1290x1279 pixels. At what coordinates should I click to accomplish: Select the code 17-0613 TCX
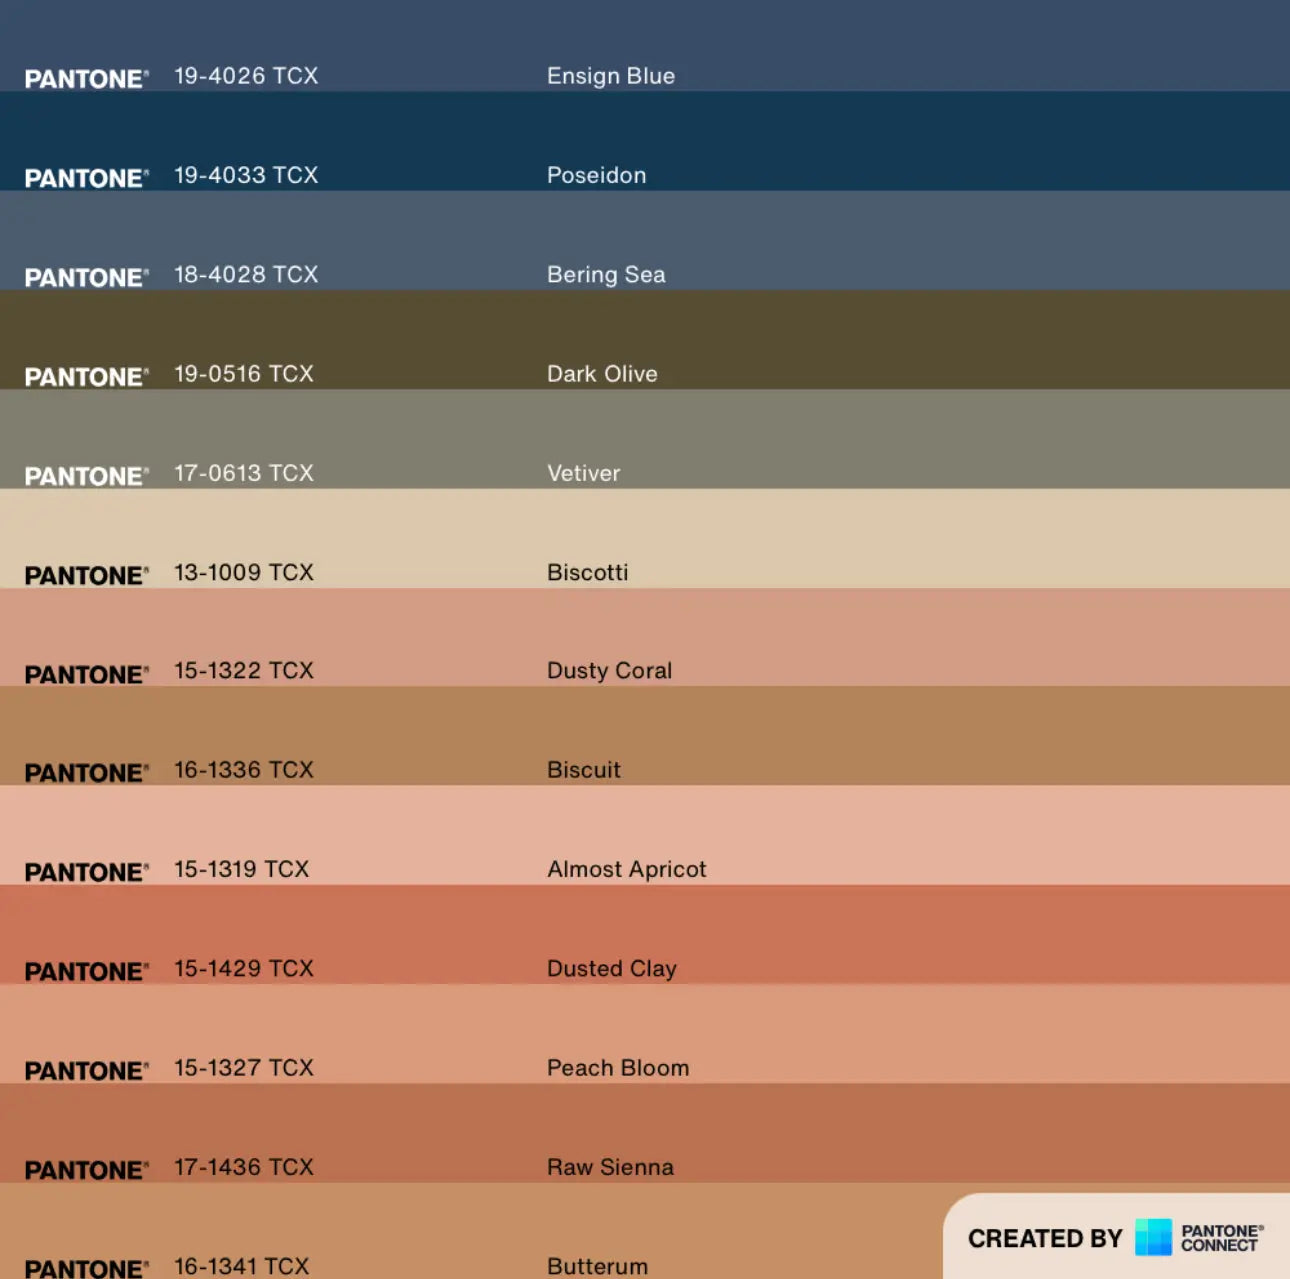coord(244,473)
